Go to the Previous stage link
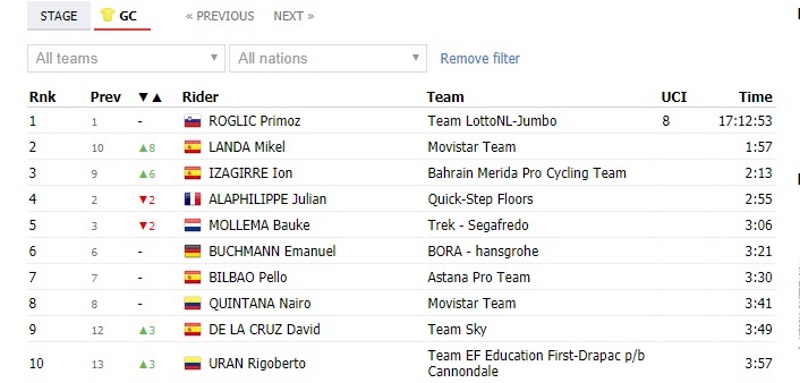This screenshot has width=800, height=383. pyautogui.click(x=220, y=16)
